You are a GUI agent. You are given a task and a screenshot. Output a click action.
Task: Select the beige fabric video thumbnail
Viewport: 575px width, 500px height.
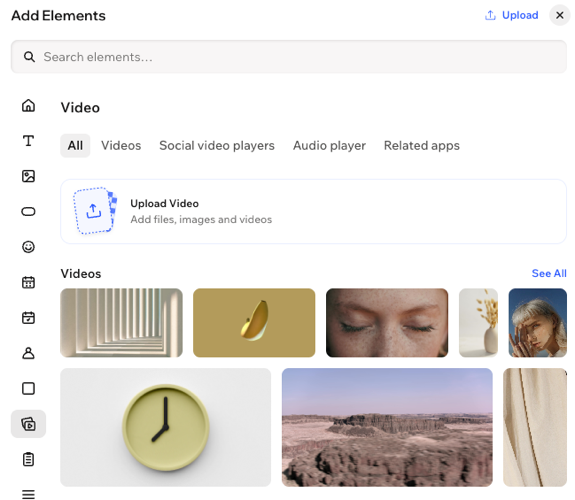(535, 427)
